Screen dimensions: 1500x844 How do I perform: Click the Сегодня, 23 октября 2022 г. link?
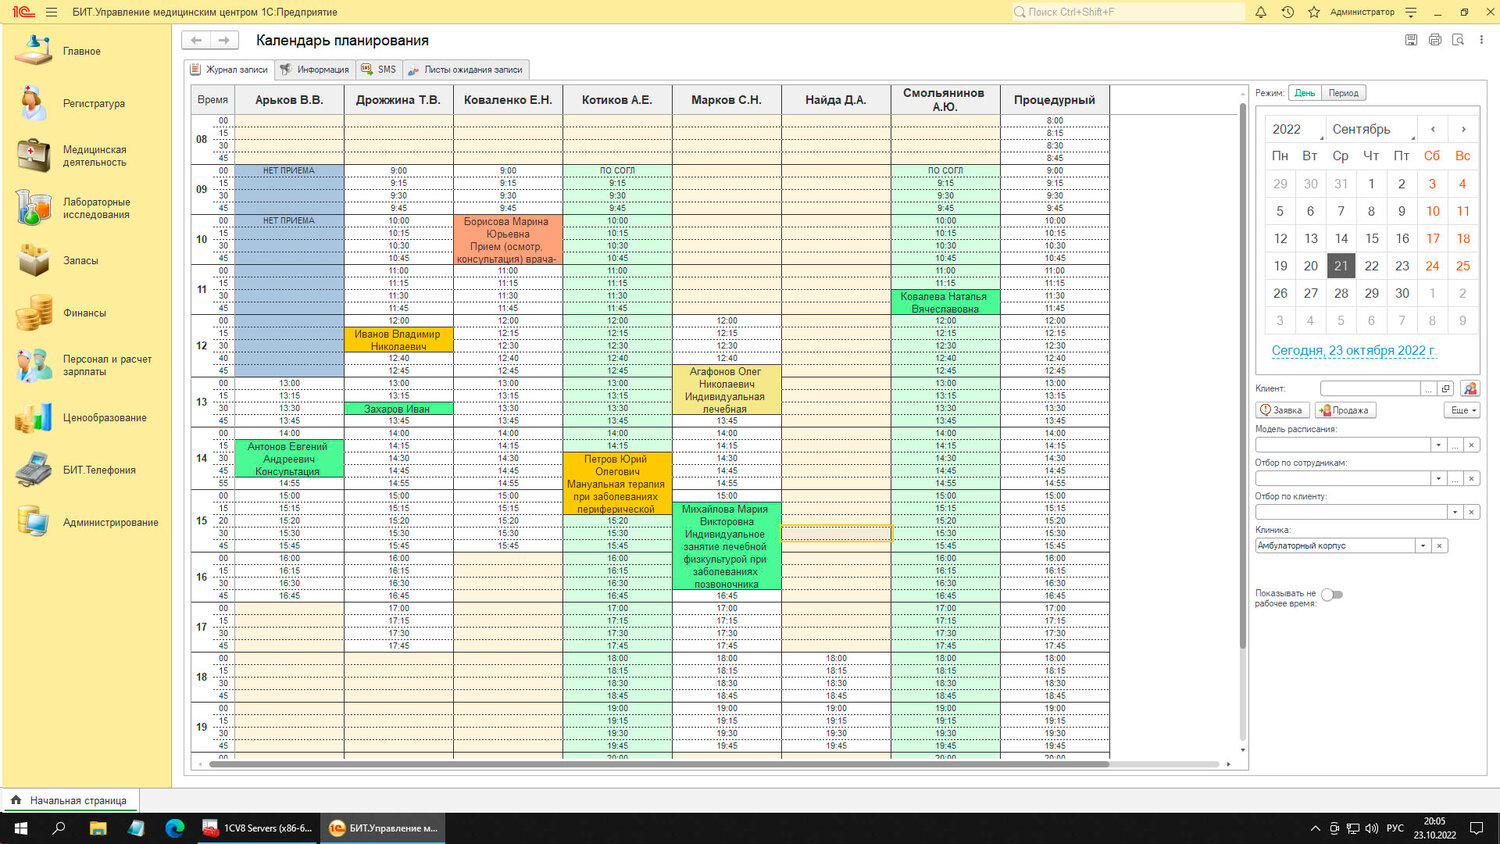[1353, 351]
